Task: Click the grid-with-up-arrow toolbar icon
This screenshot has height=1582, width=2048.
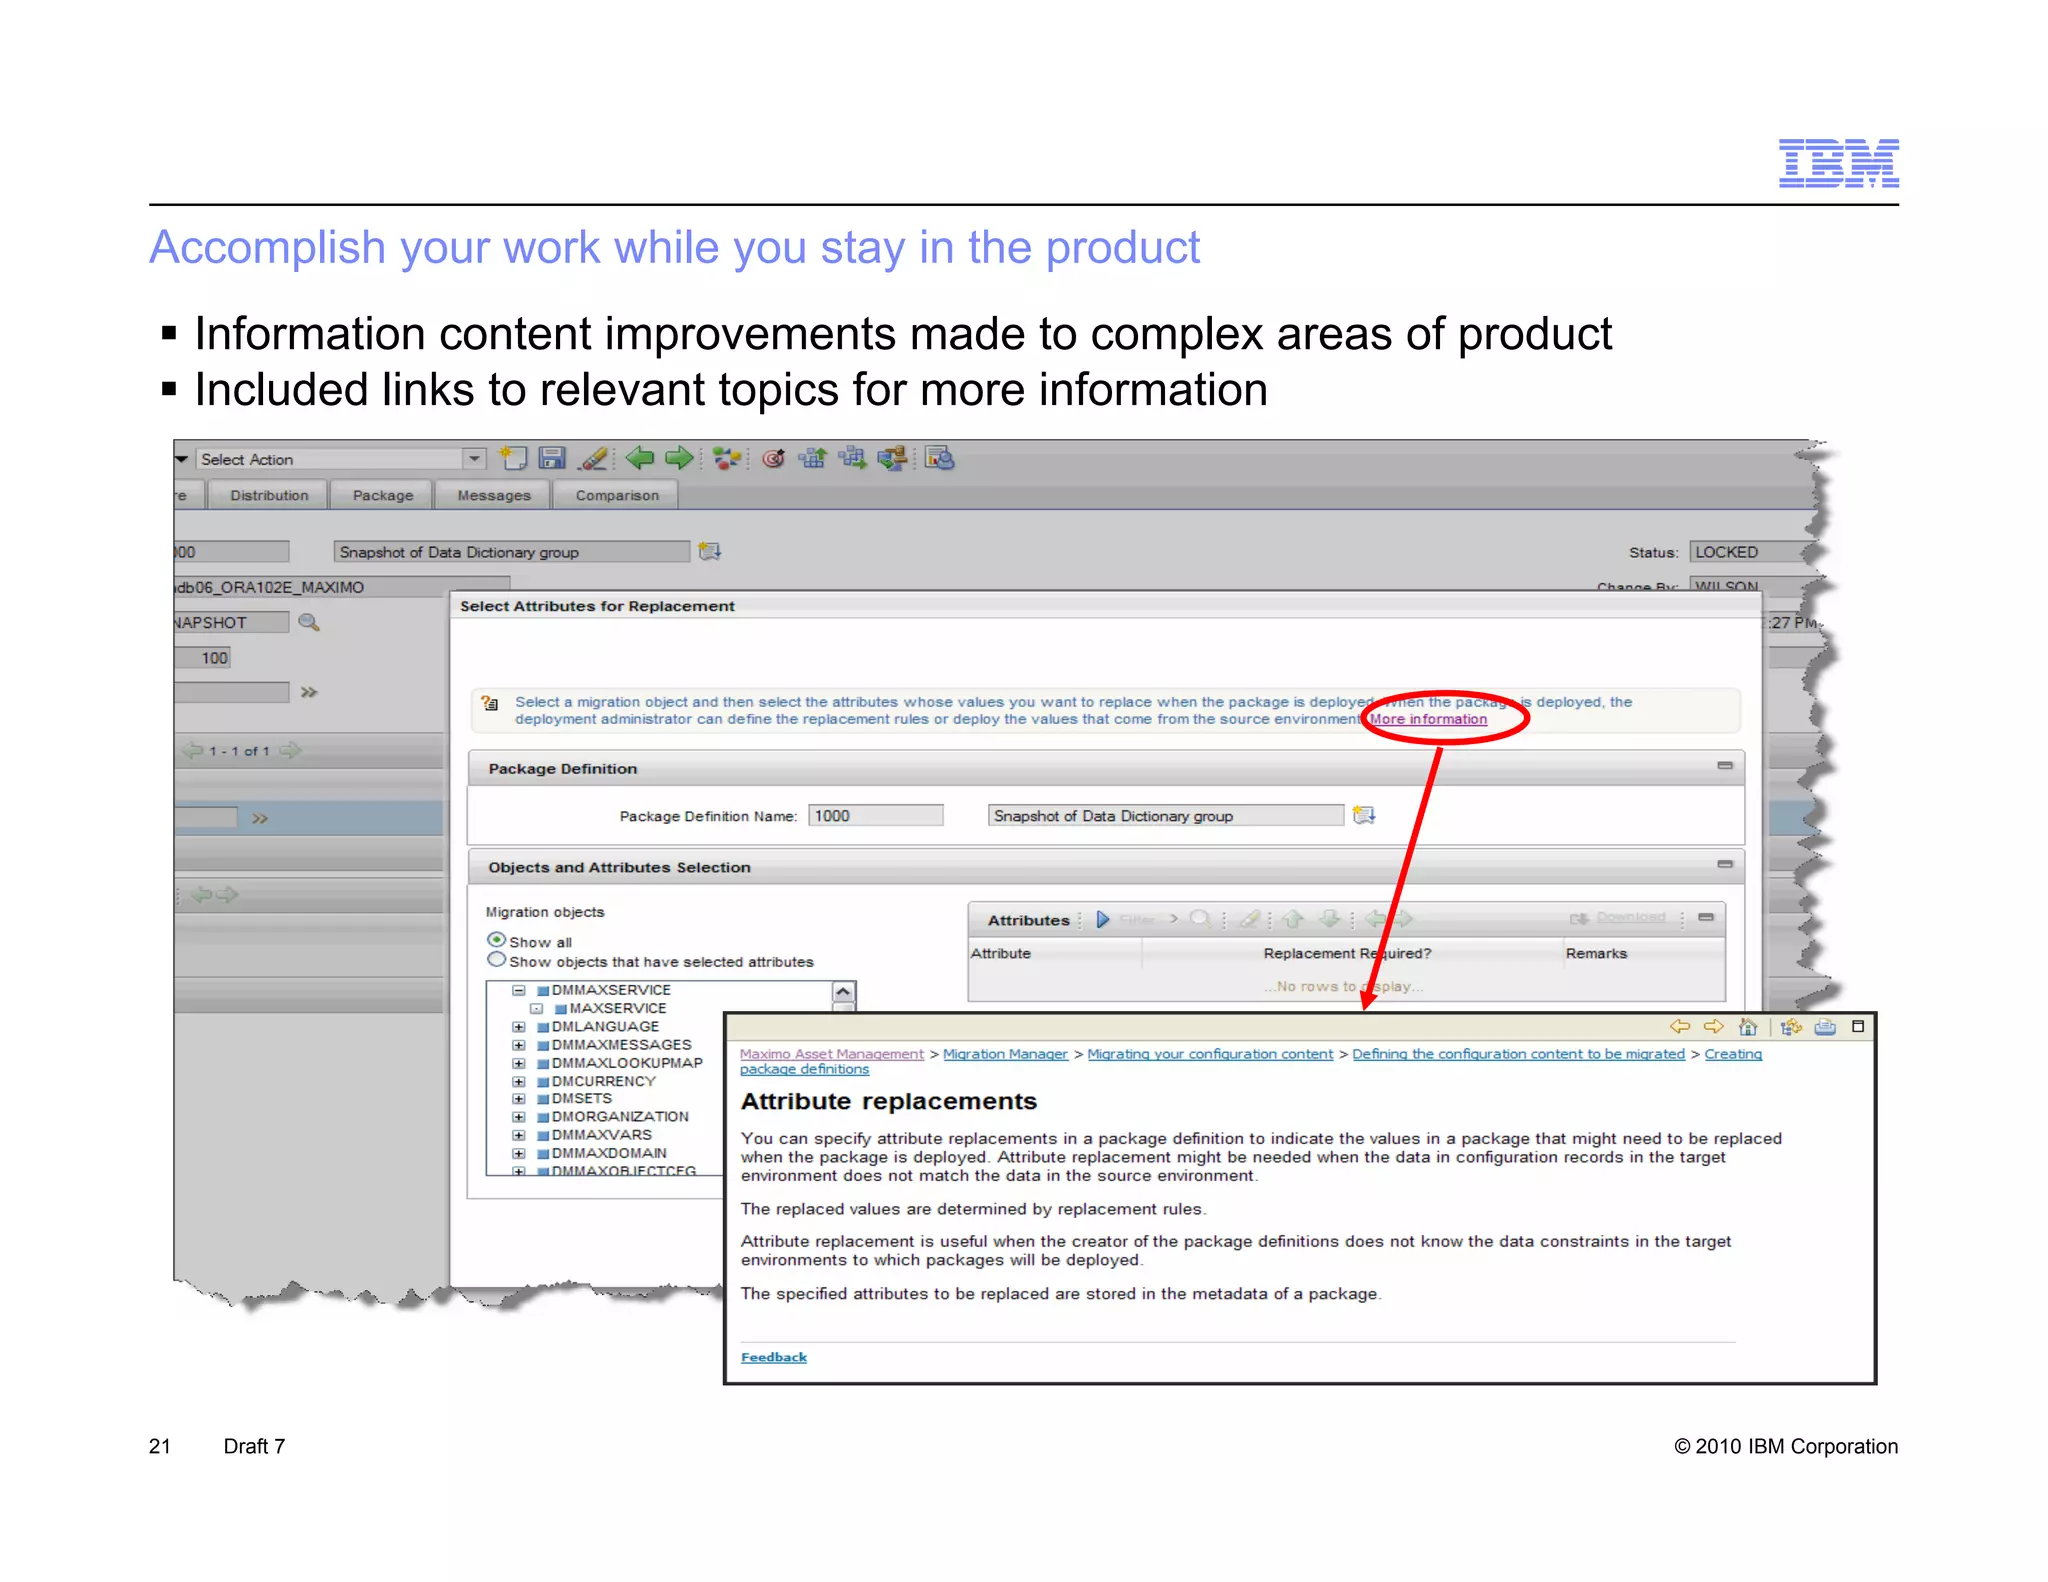Action: pos(812,459)
